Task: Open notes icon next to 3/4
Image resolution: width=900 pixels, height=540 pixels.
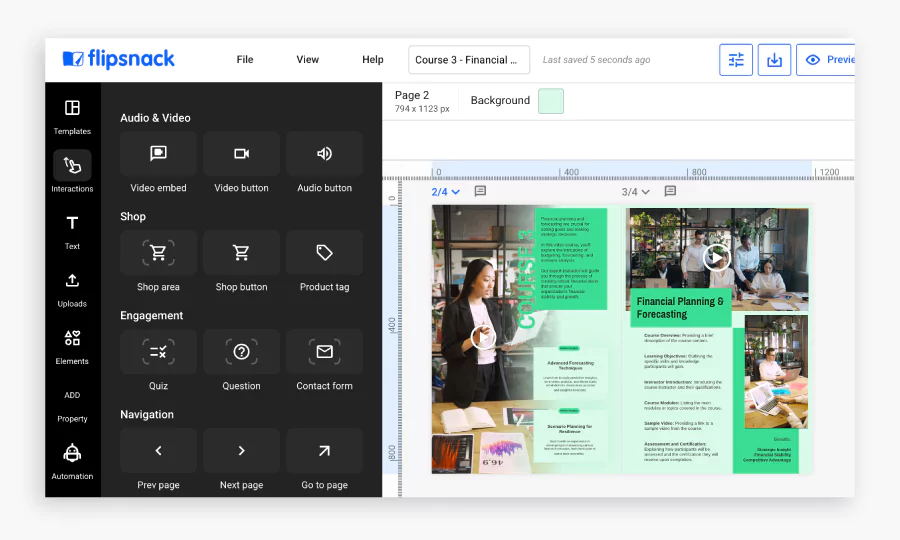Action: click(x=670, y=191)
